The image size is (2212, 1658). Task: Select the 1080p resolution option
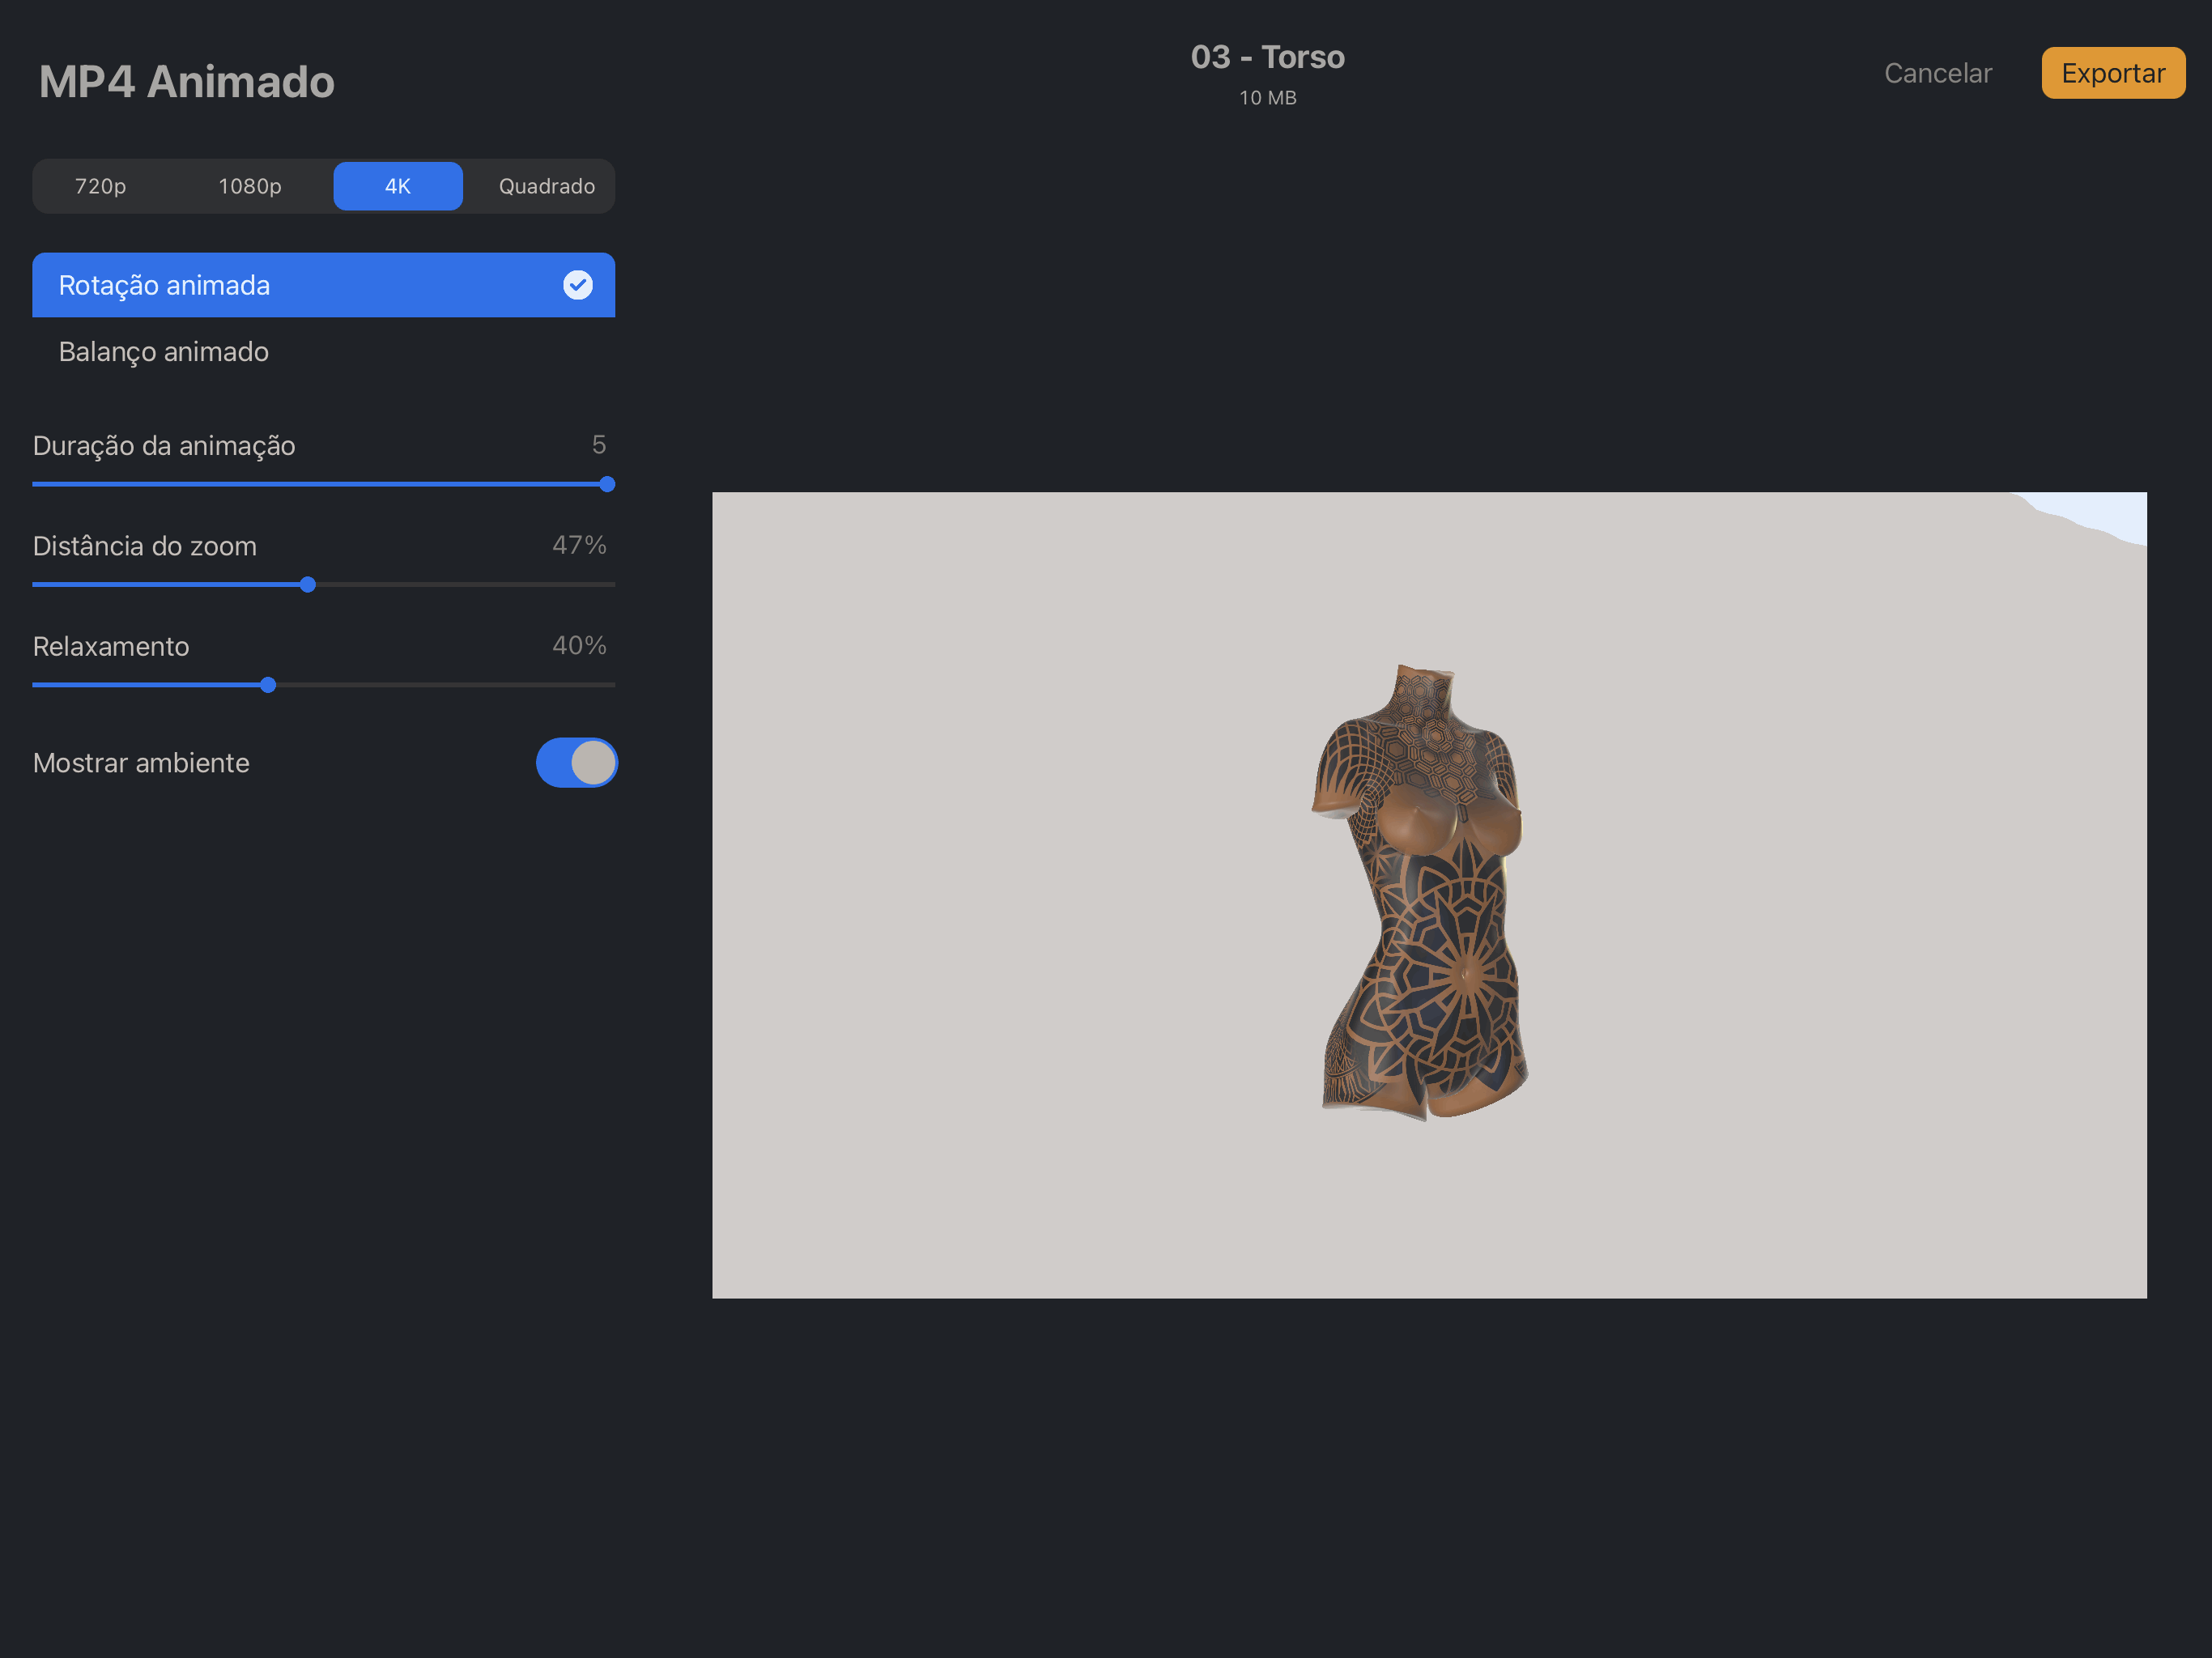click(249, 186)
